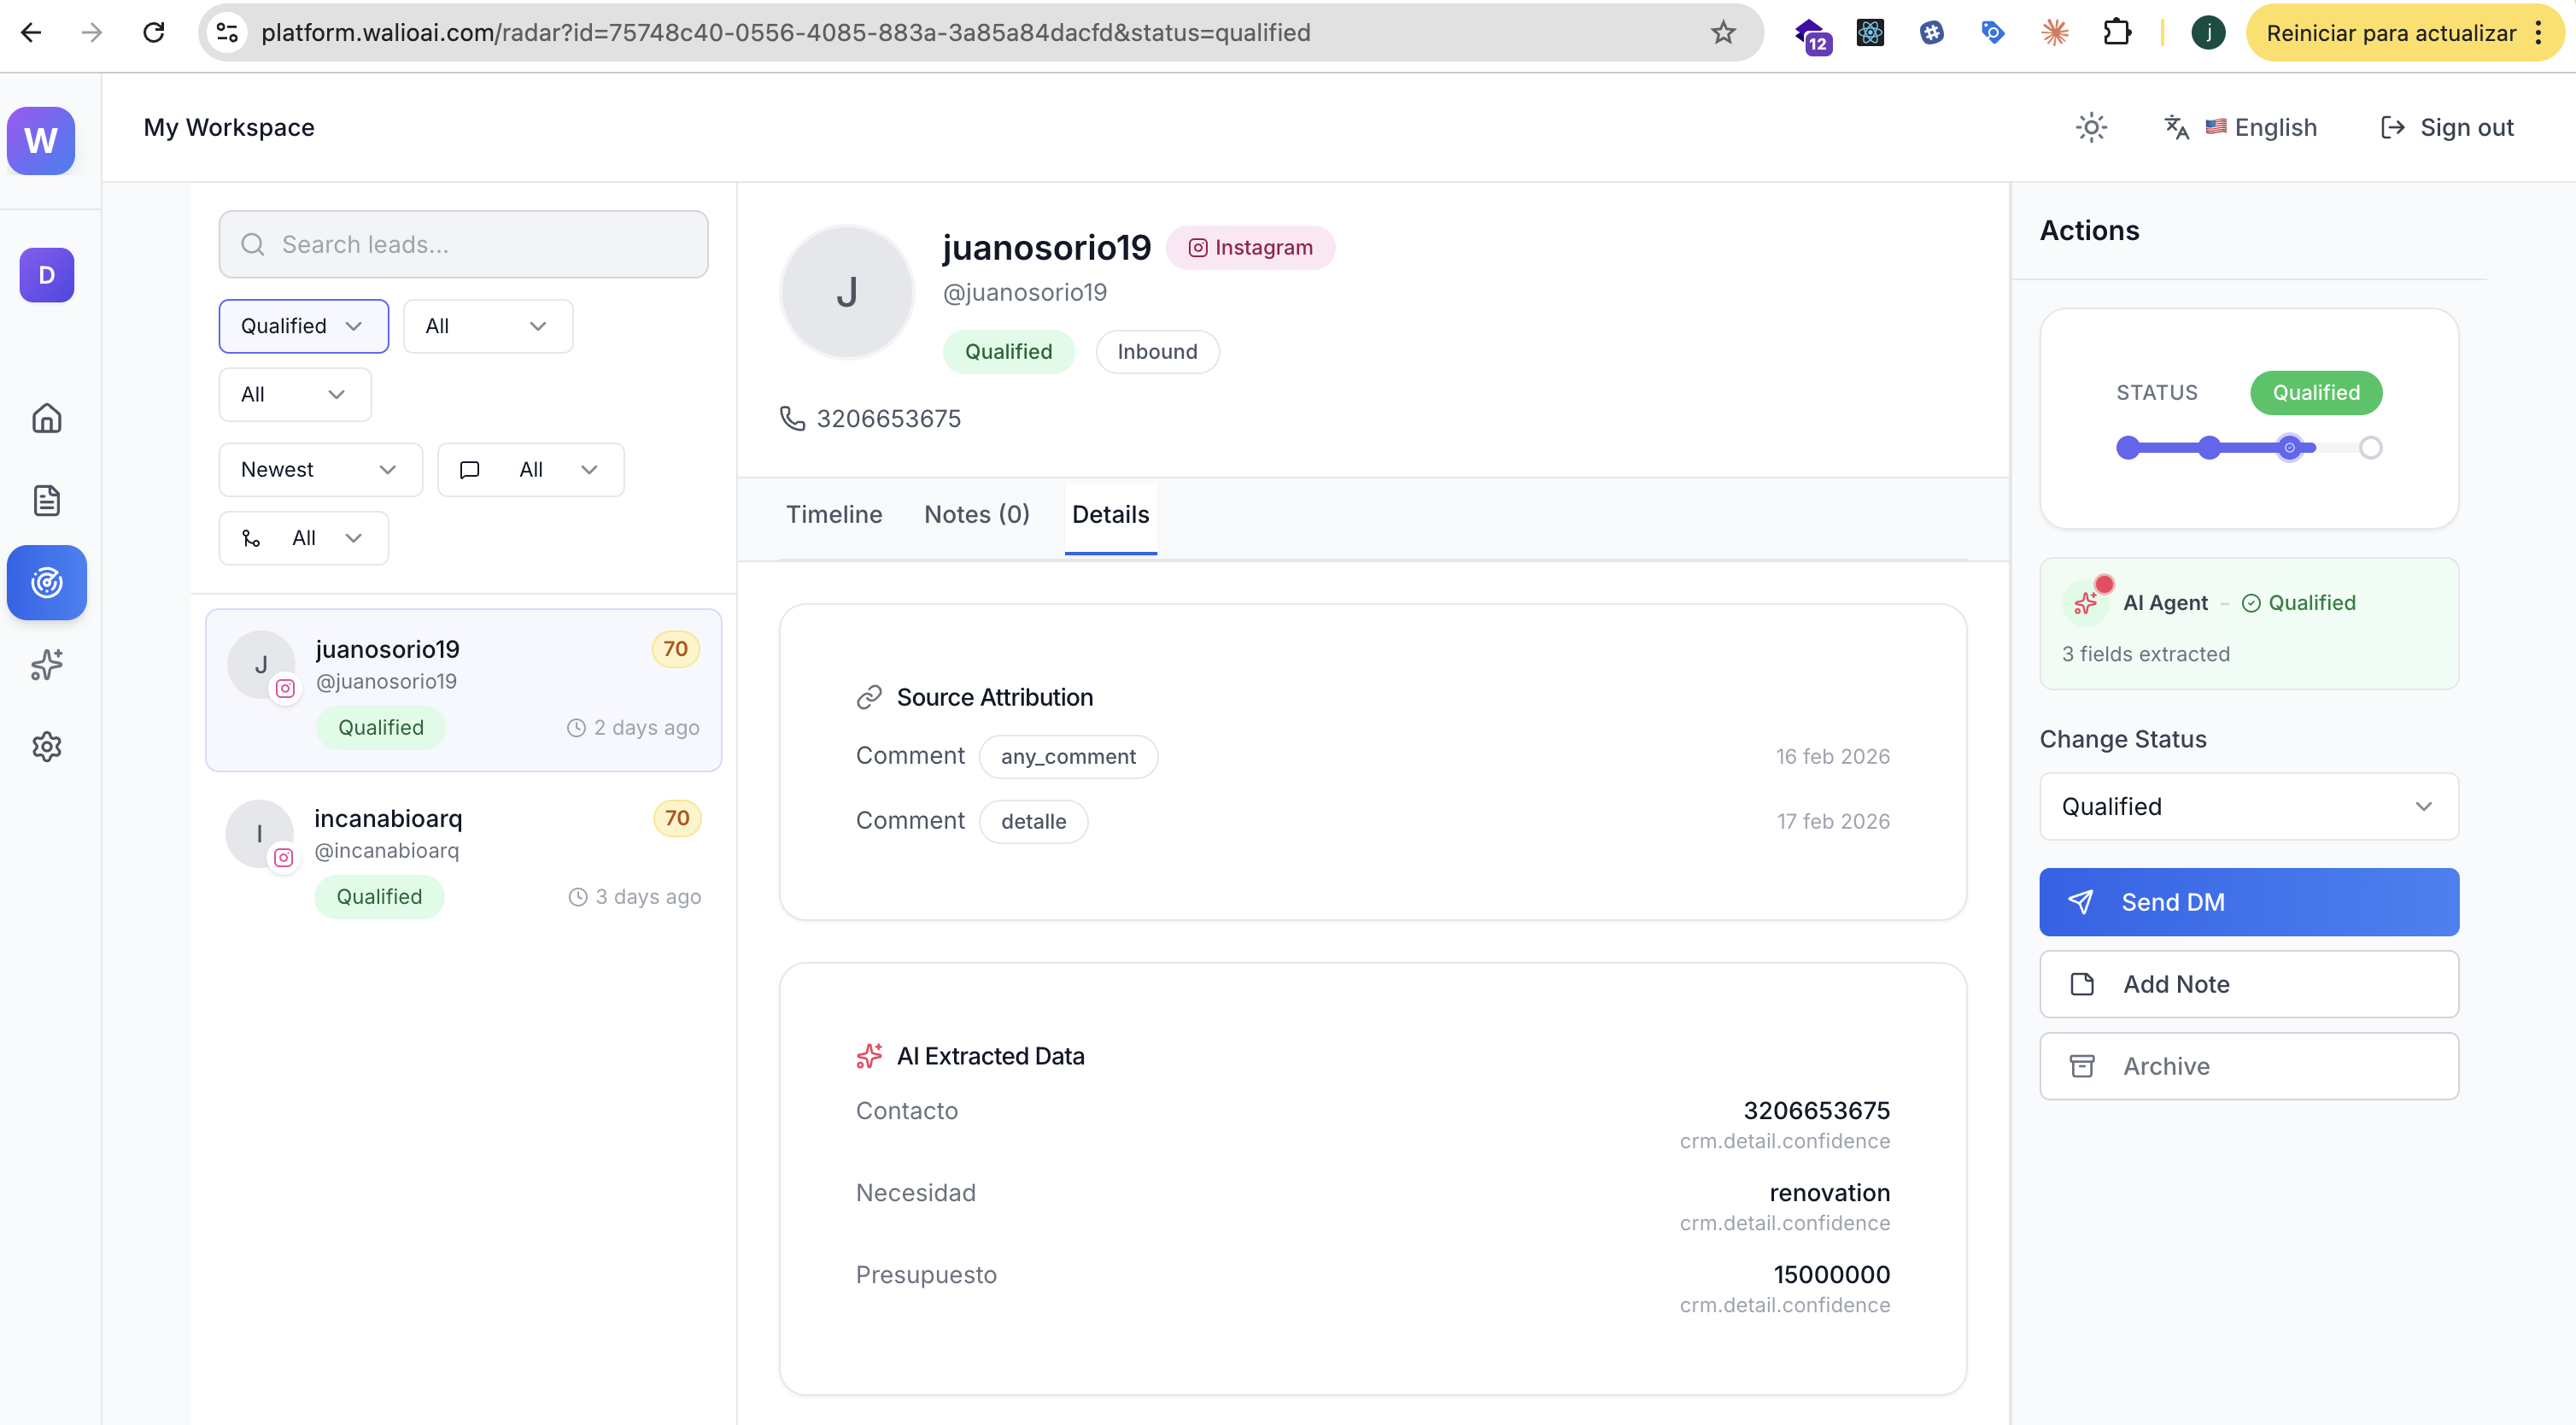
Task: Click last empty status step circle
Action: (2370, 448)
